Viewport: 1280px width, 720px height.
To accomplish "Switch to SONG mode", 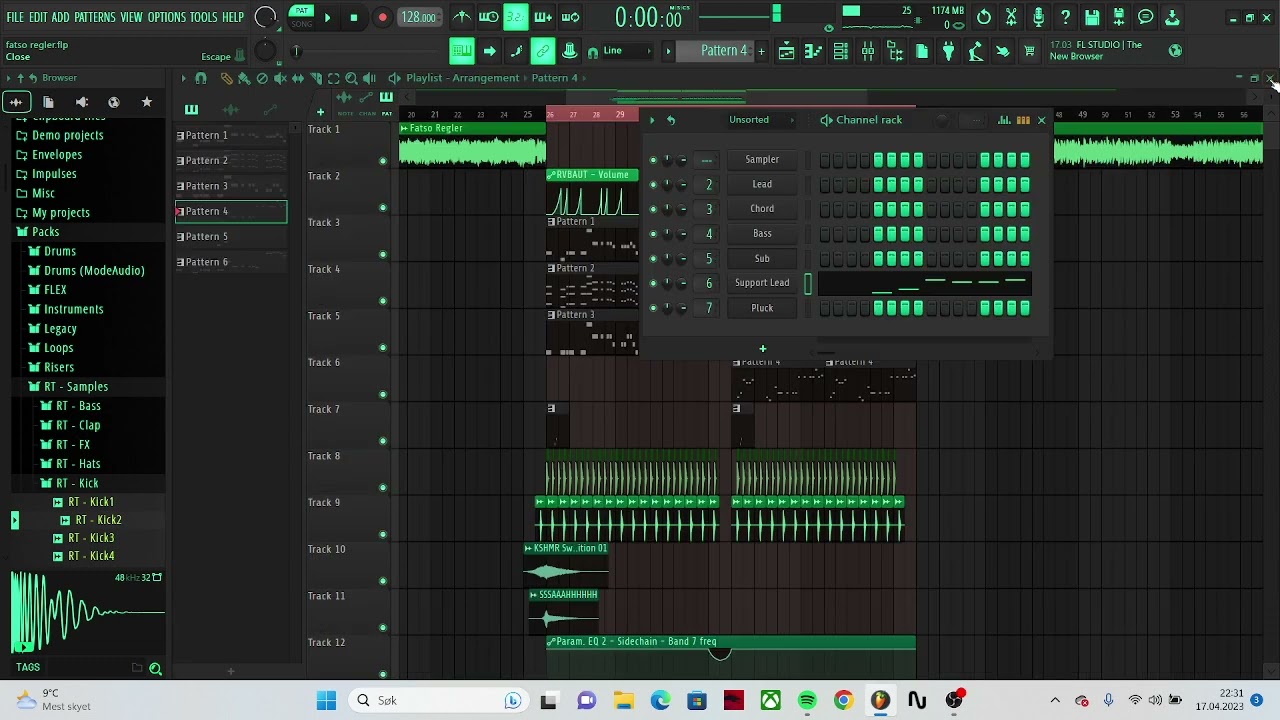I will click(301, 23).
